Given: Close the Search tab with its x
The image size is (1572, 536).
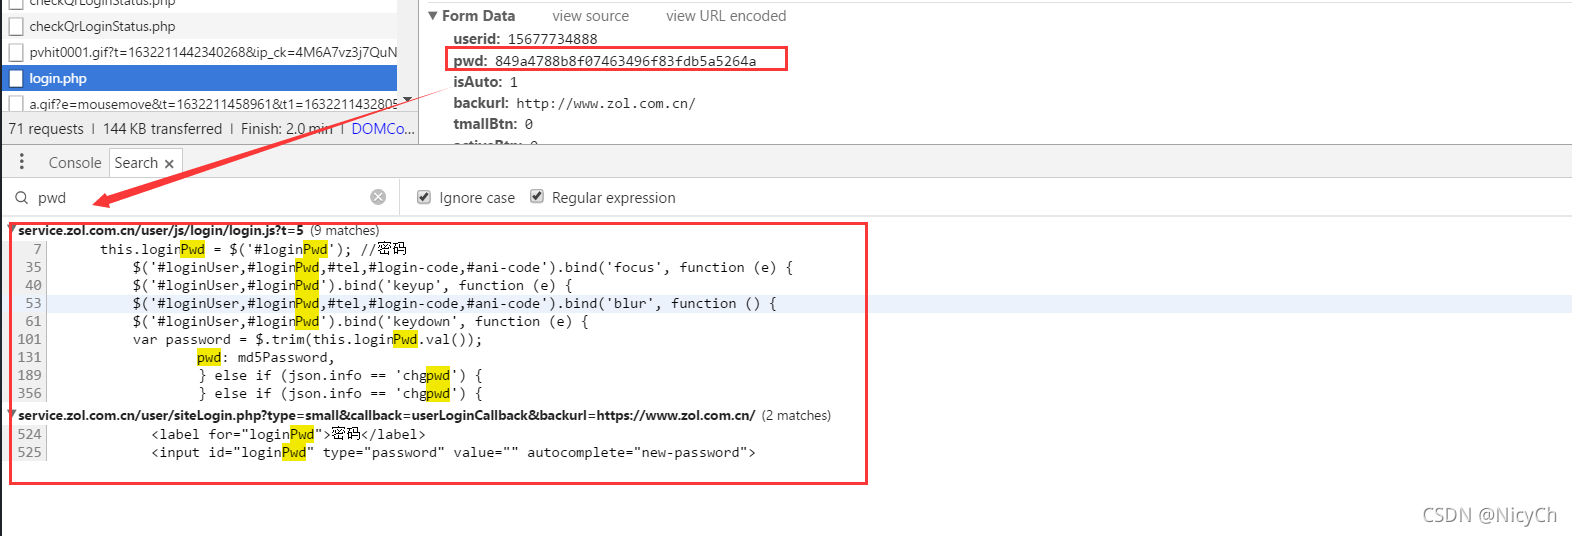Looking at the screenshot, I should coord(170,163).
